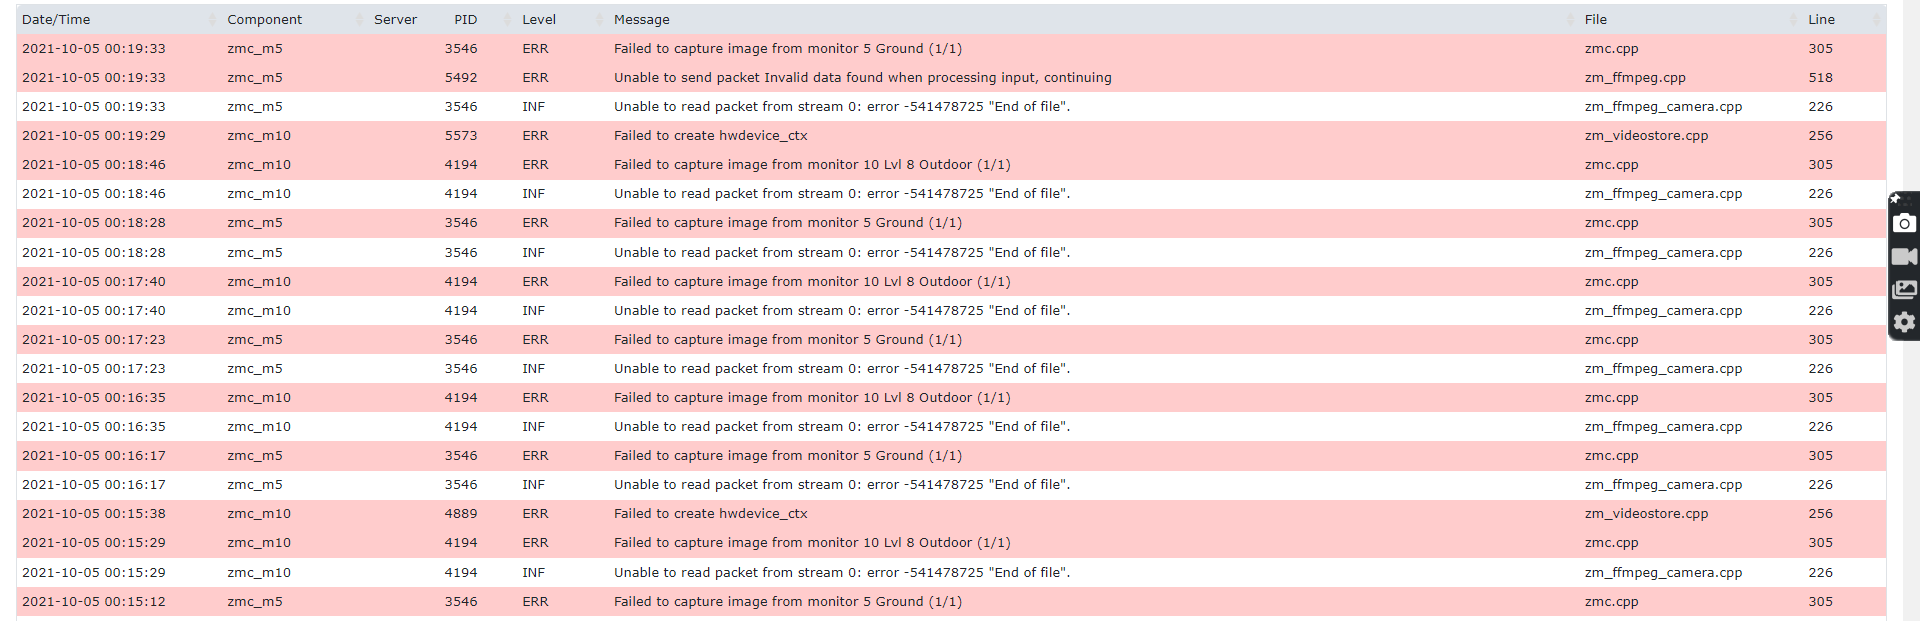This screenshot has width=1920, height=621.
Task: Click the sort arrows beside Date/Time
Action: pyautogui.click(x=212, y=20)
